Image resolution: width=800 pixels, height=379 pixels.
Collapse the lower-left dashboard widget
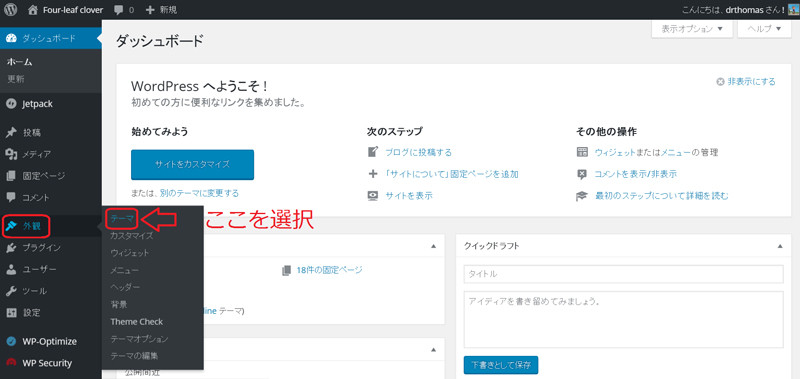tap(434, 350)
